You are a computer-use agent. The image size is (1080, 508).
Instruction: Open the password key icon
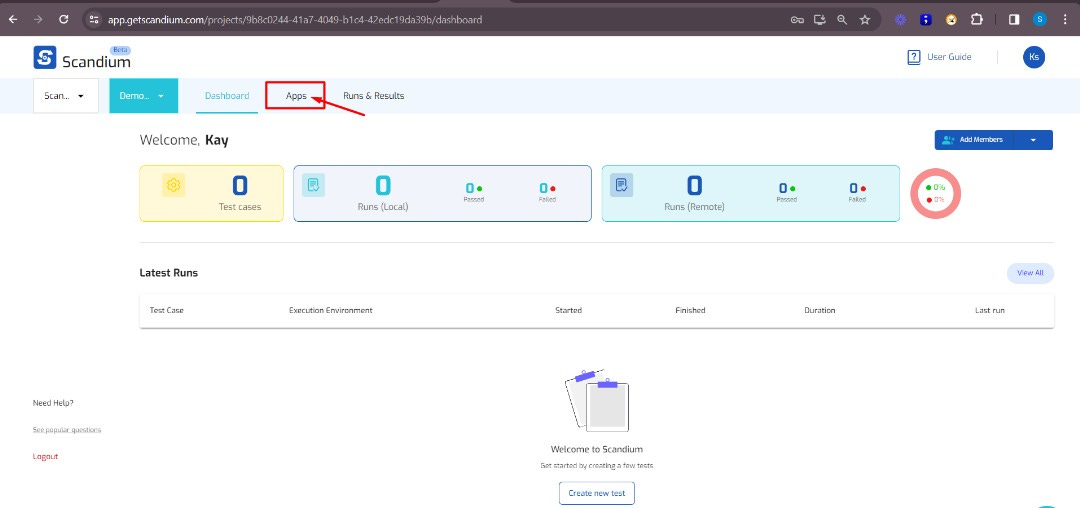(797, 20)
